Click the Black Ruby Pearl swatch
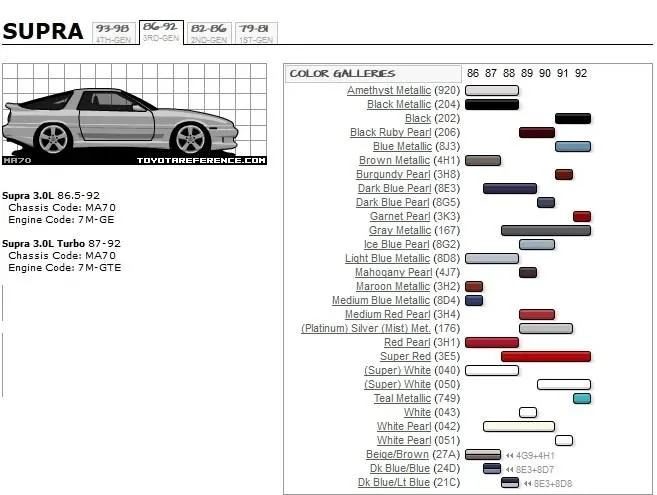Screen dimensions: 657x495 click(537, 132)
